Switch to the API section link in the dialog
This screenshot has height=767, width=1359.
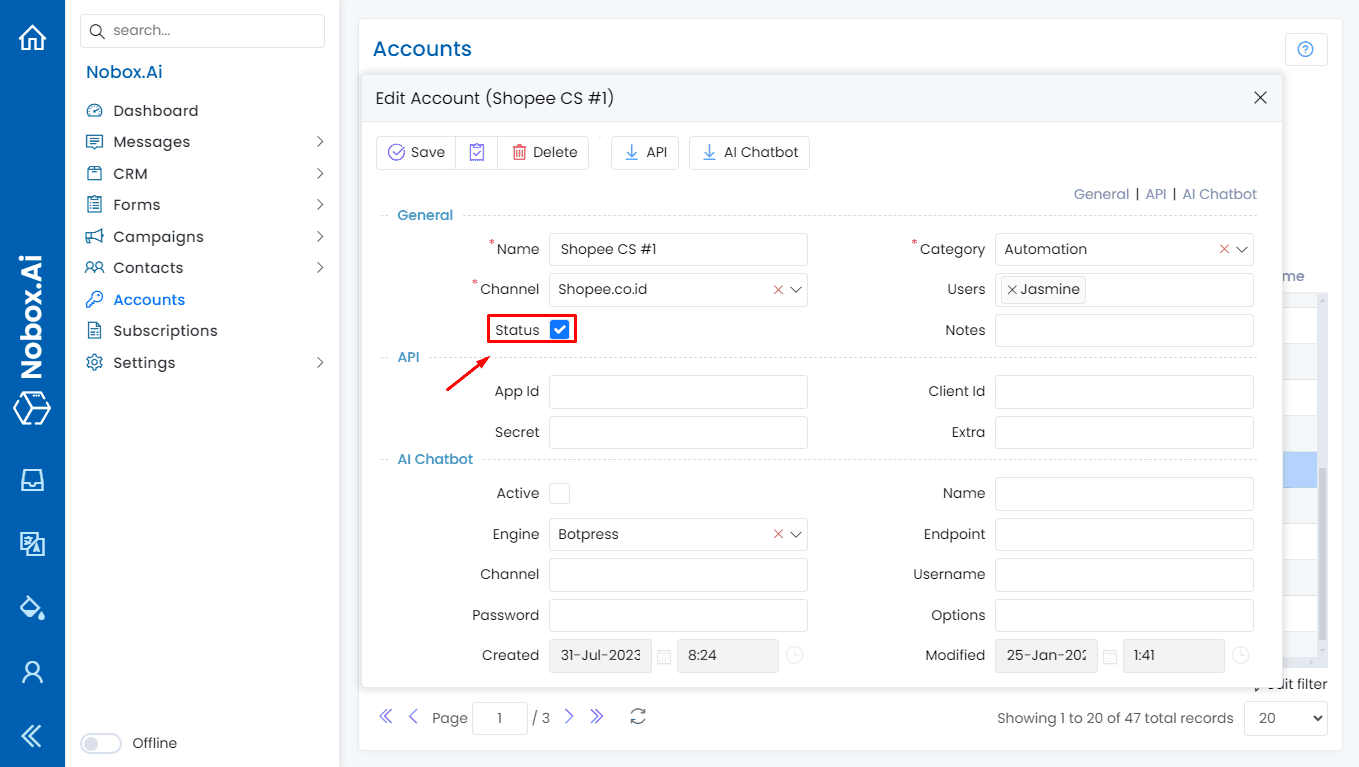[x=1156, y=193]
